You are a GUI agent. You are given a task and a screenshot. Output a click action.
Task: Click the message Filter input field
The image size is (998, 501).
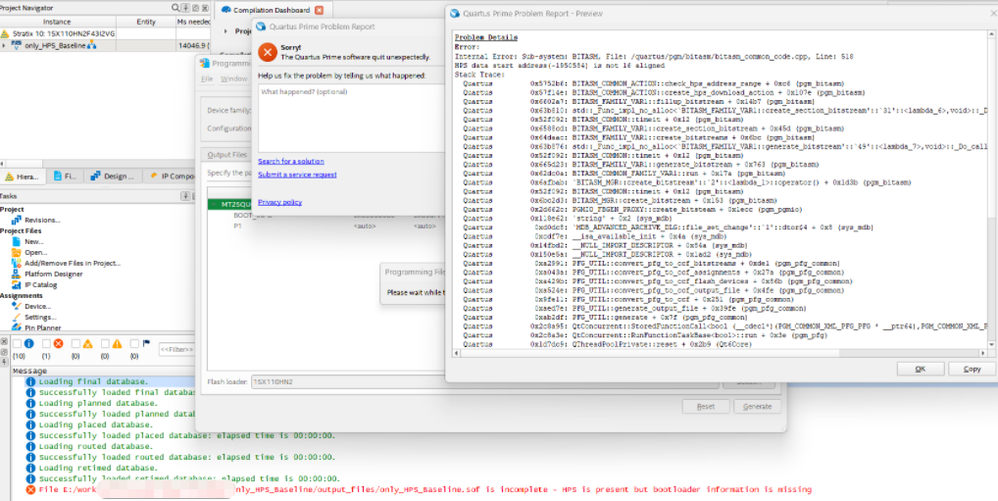pos(176,349)
